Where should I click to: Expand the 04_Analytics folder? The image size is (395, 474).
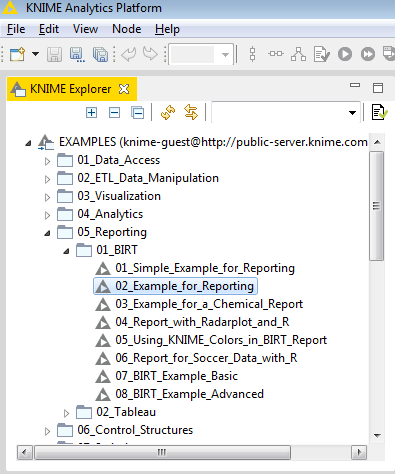click(47, 215)
